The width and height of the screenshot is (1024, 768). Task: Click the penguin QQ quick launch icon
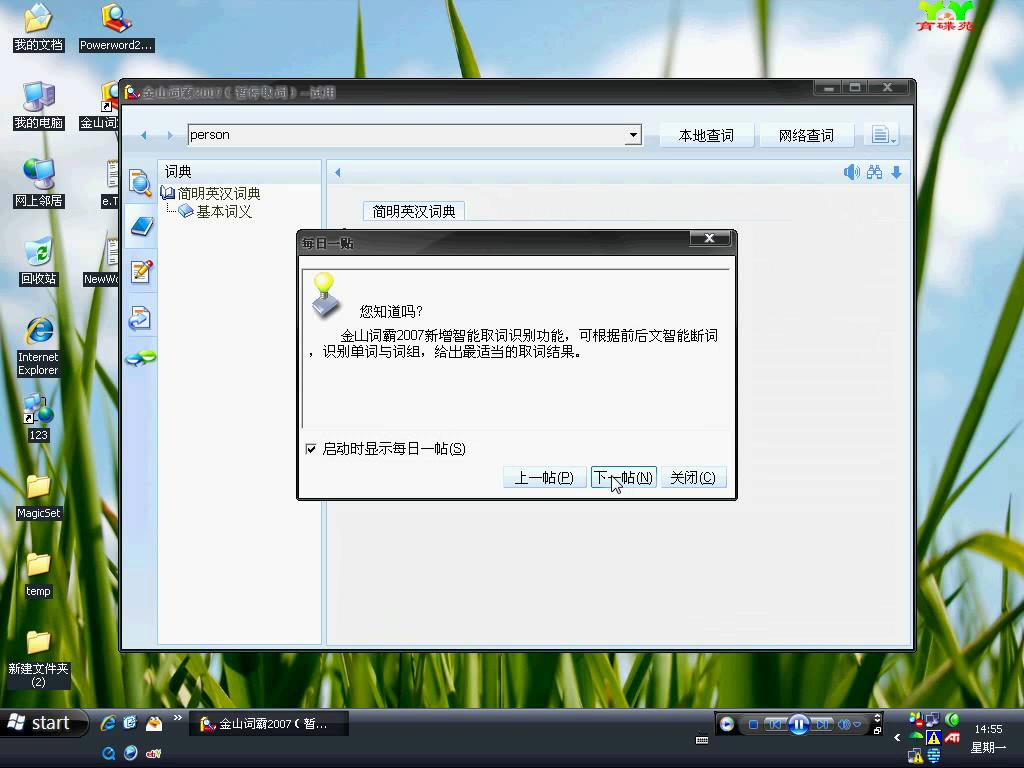coord(154,723)
